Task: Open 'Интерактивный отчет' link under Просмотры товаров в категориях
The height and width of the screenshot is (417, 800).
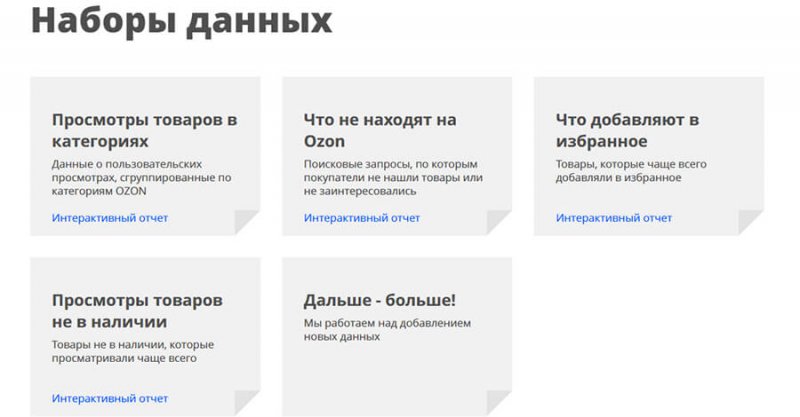Action: tap(110, 218)
